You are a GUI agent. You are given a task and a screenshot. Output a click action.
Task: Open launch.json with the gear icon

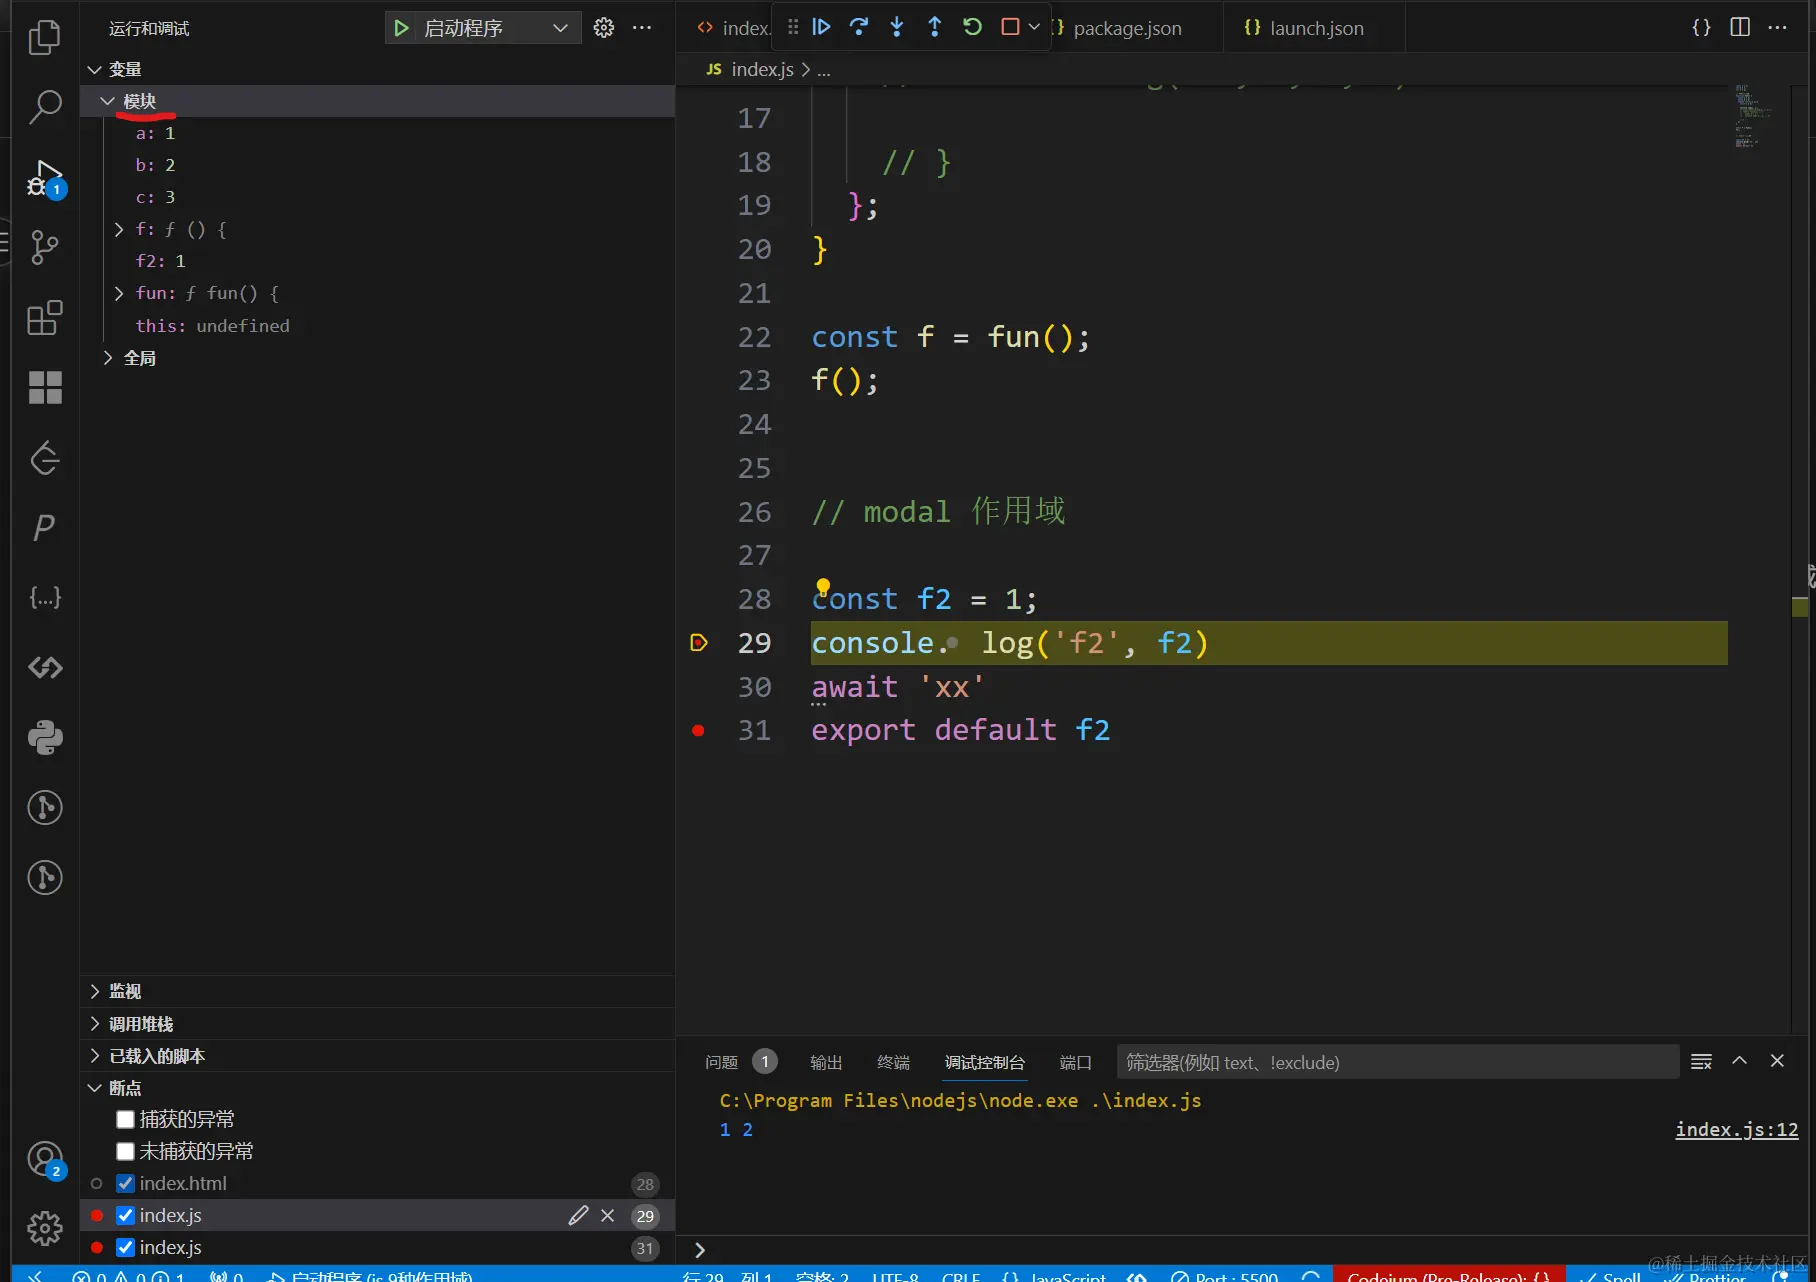coord(604,28)
